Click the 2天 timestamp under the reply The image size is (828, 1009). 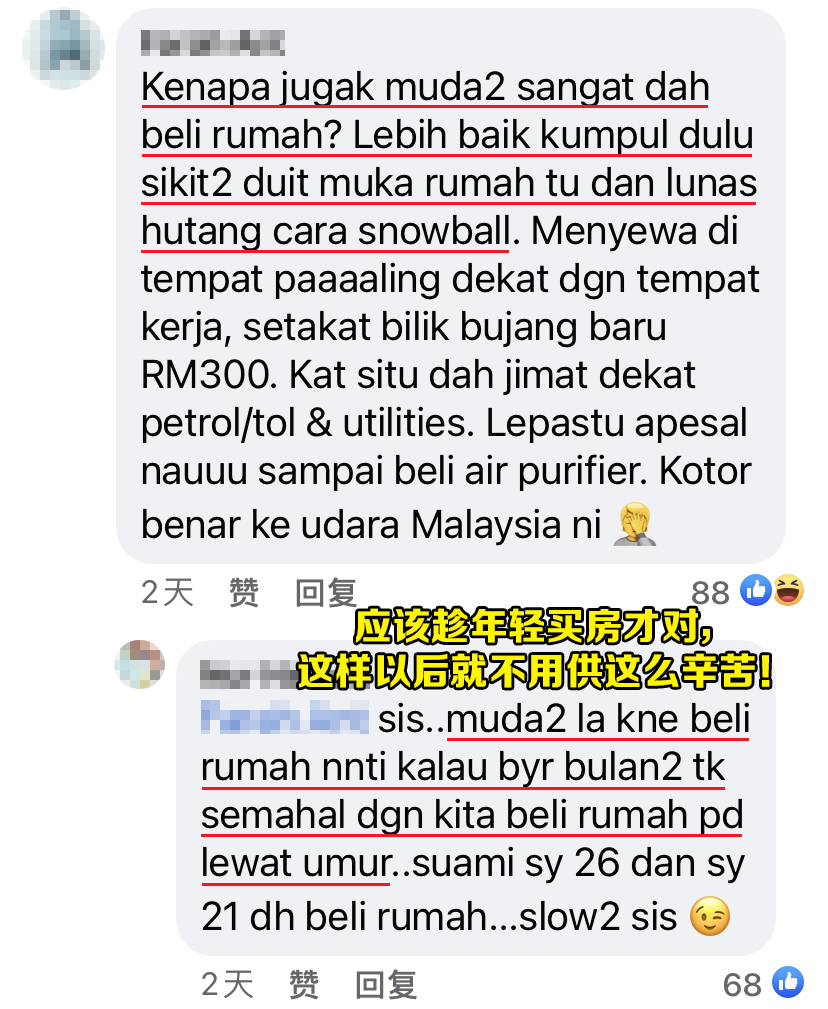227,985
